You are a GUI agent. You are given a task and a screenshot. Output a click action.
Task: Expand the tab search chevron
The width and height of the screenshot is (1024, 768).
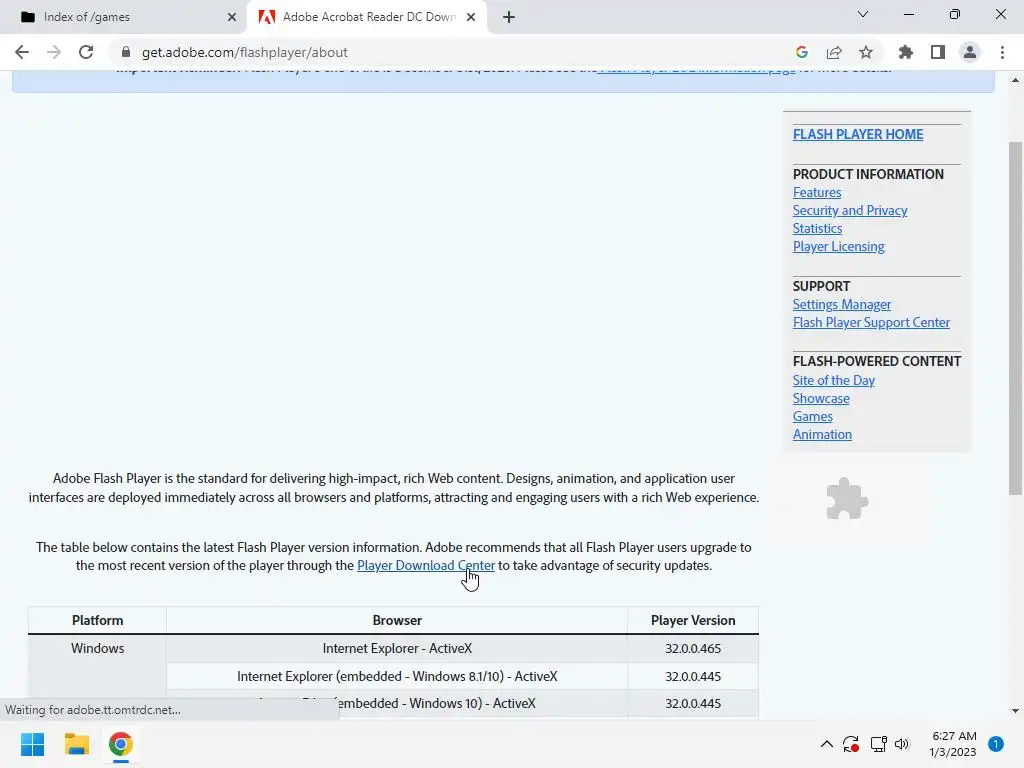(863, 14)
